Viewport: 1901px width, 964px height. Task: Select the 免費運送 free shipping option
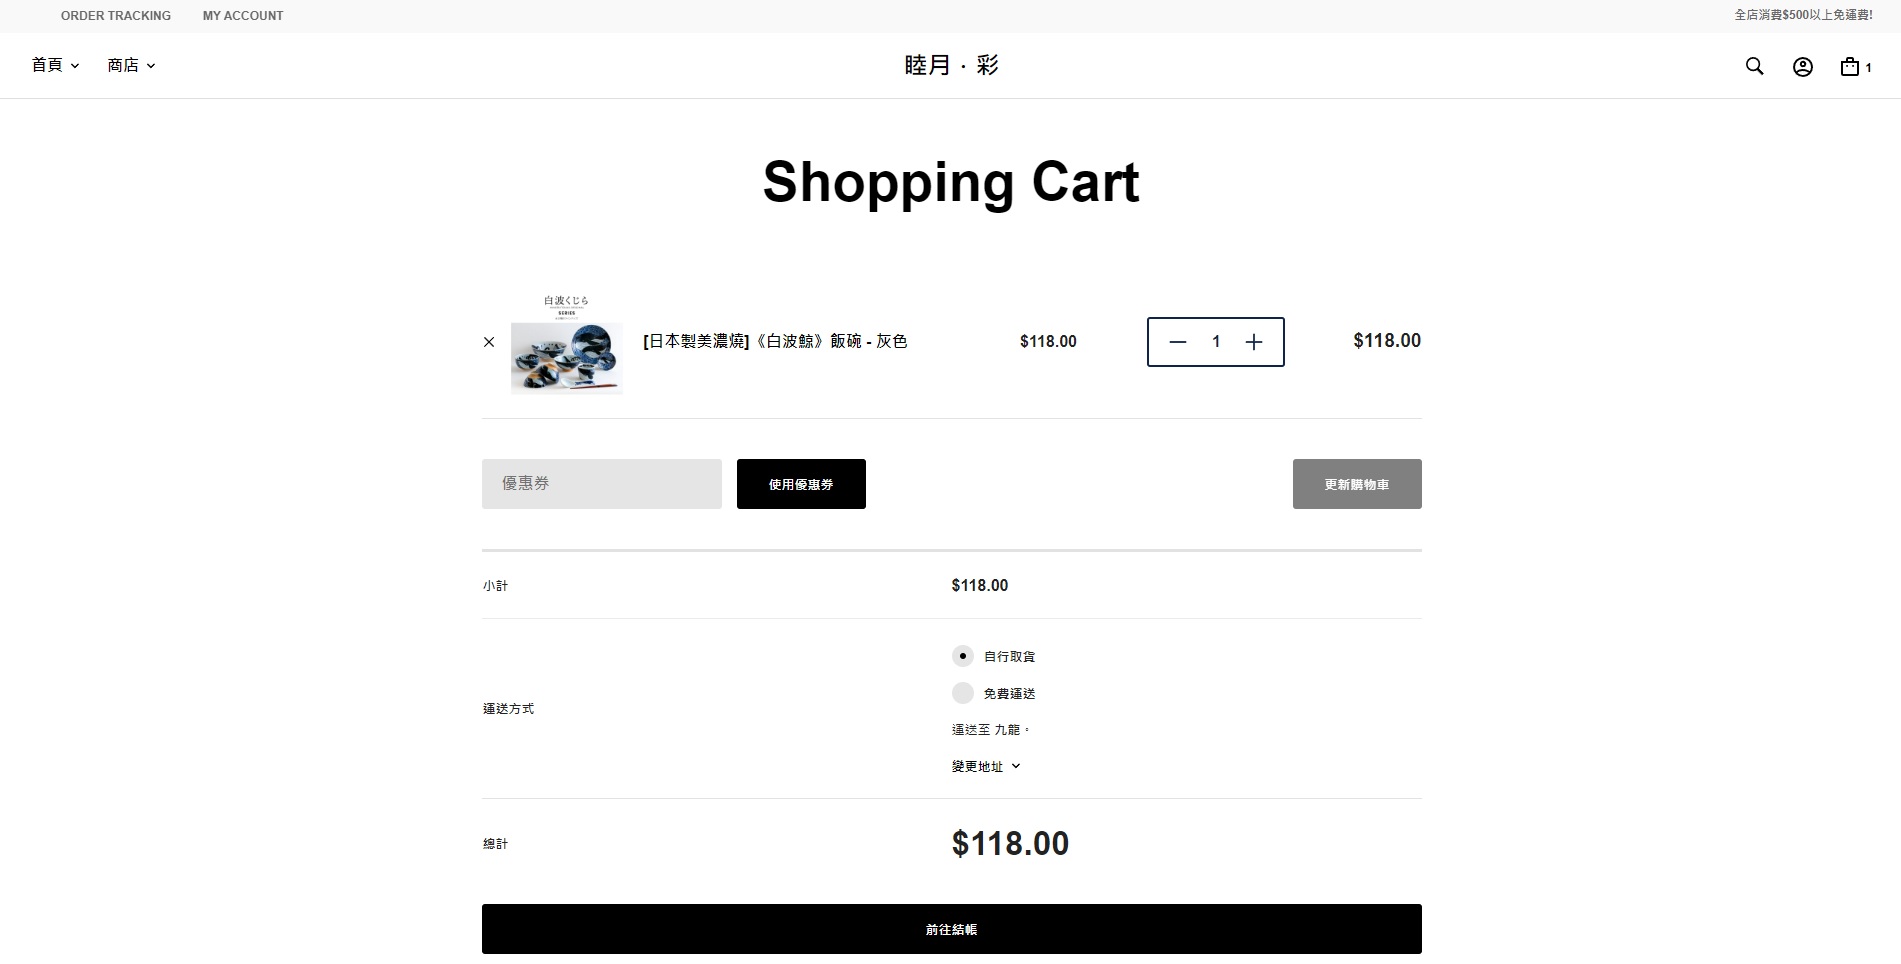(x=963, y=693)
